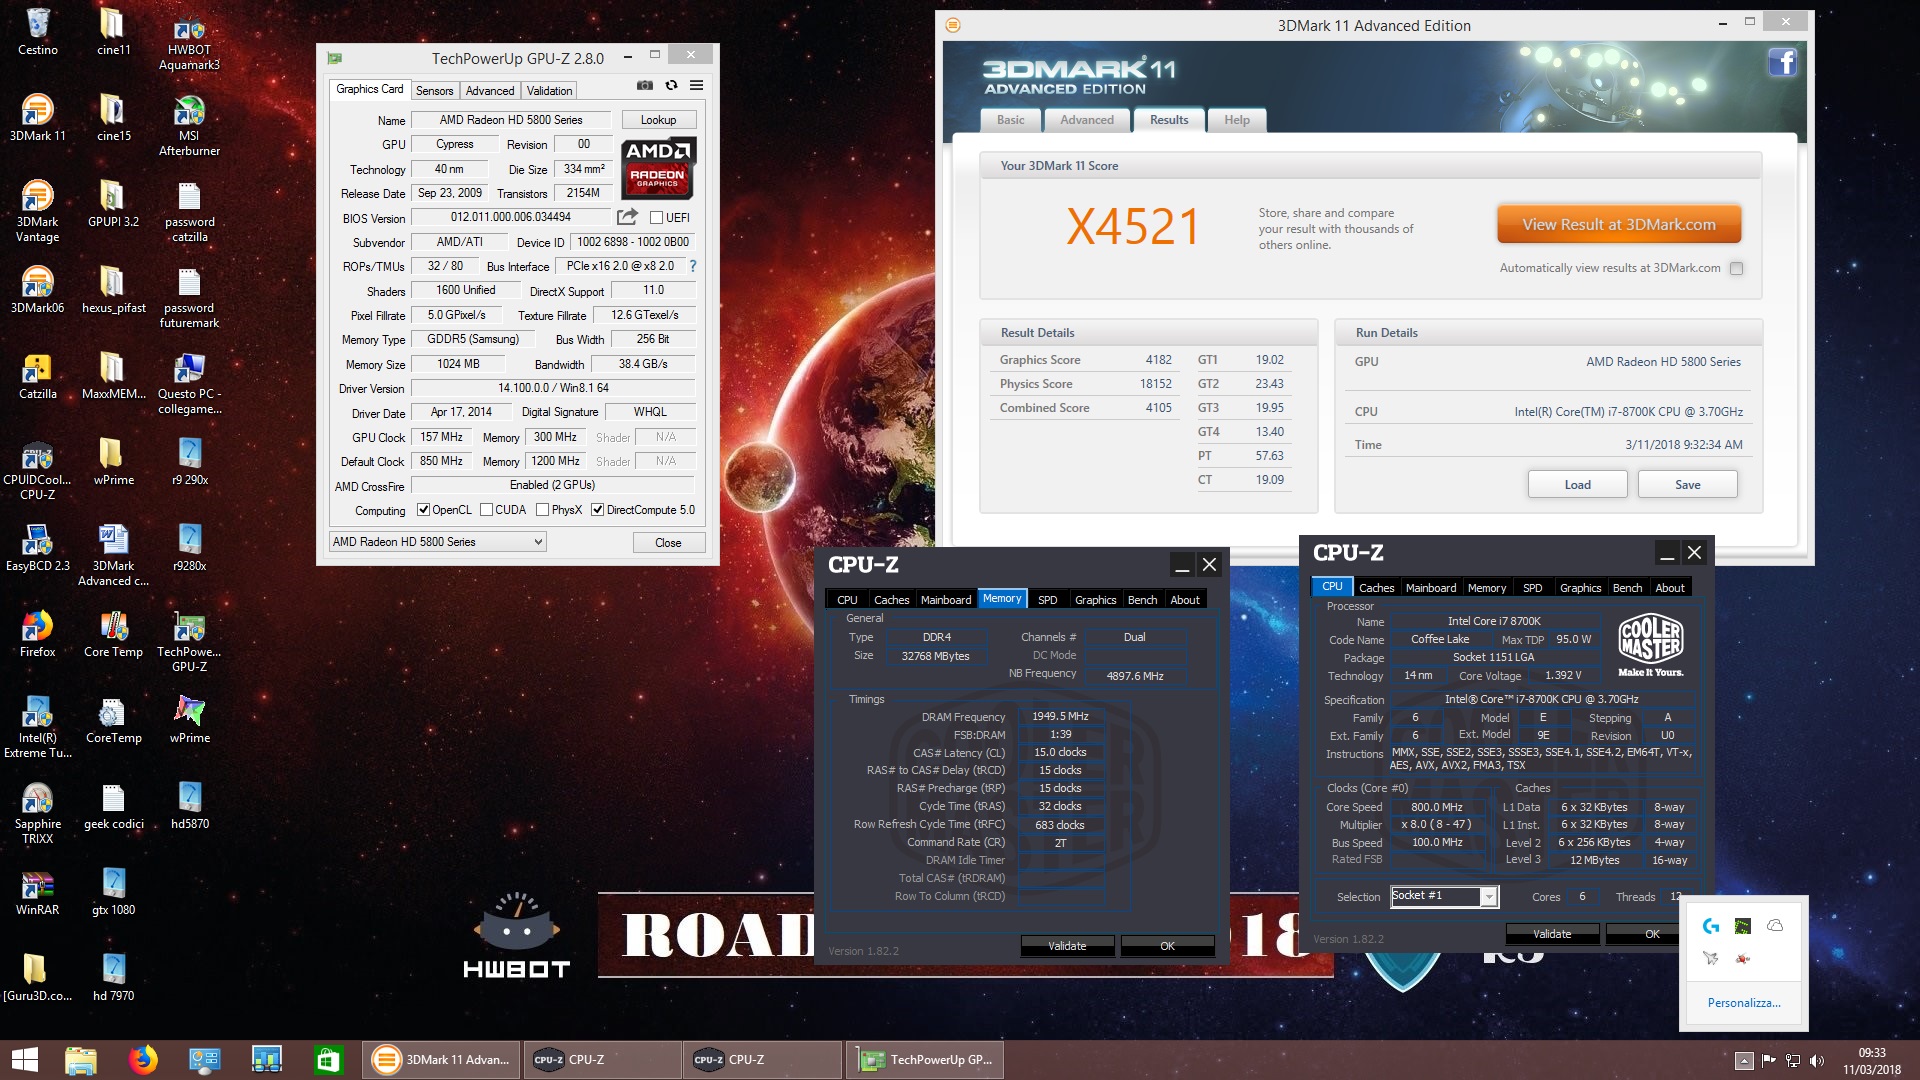Launch Firefox from the taskbar
The image size is (1920, 1080).
tap(143, 1060)
